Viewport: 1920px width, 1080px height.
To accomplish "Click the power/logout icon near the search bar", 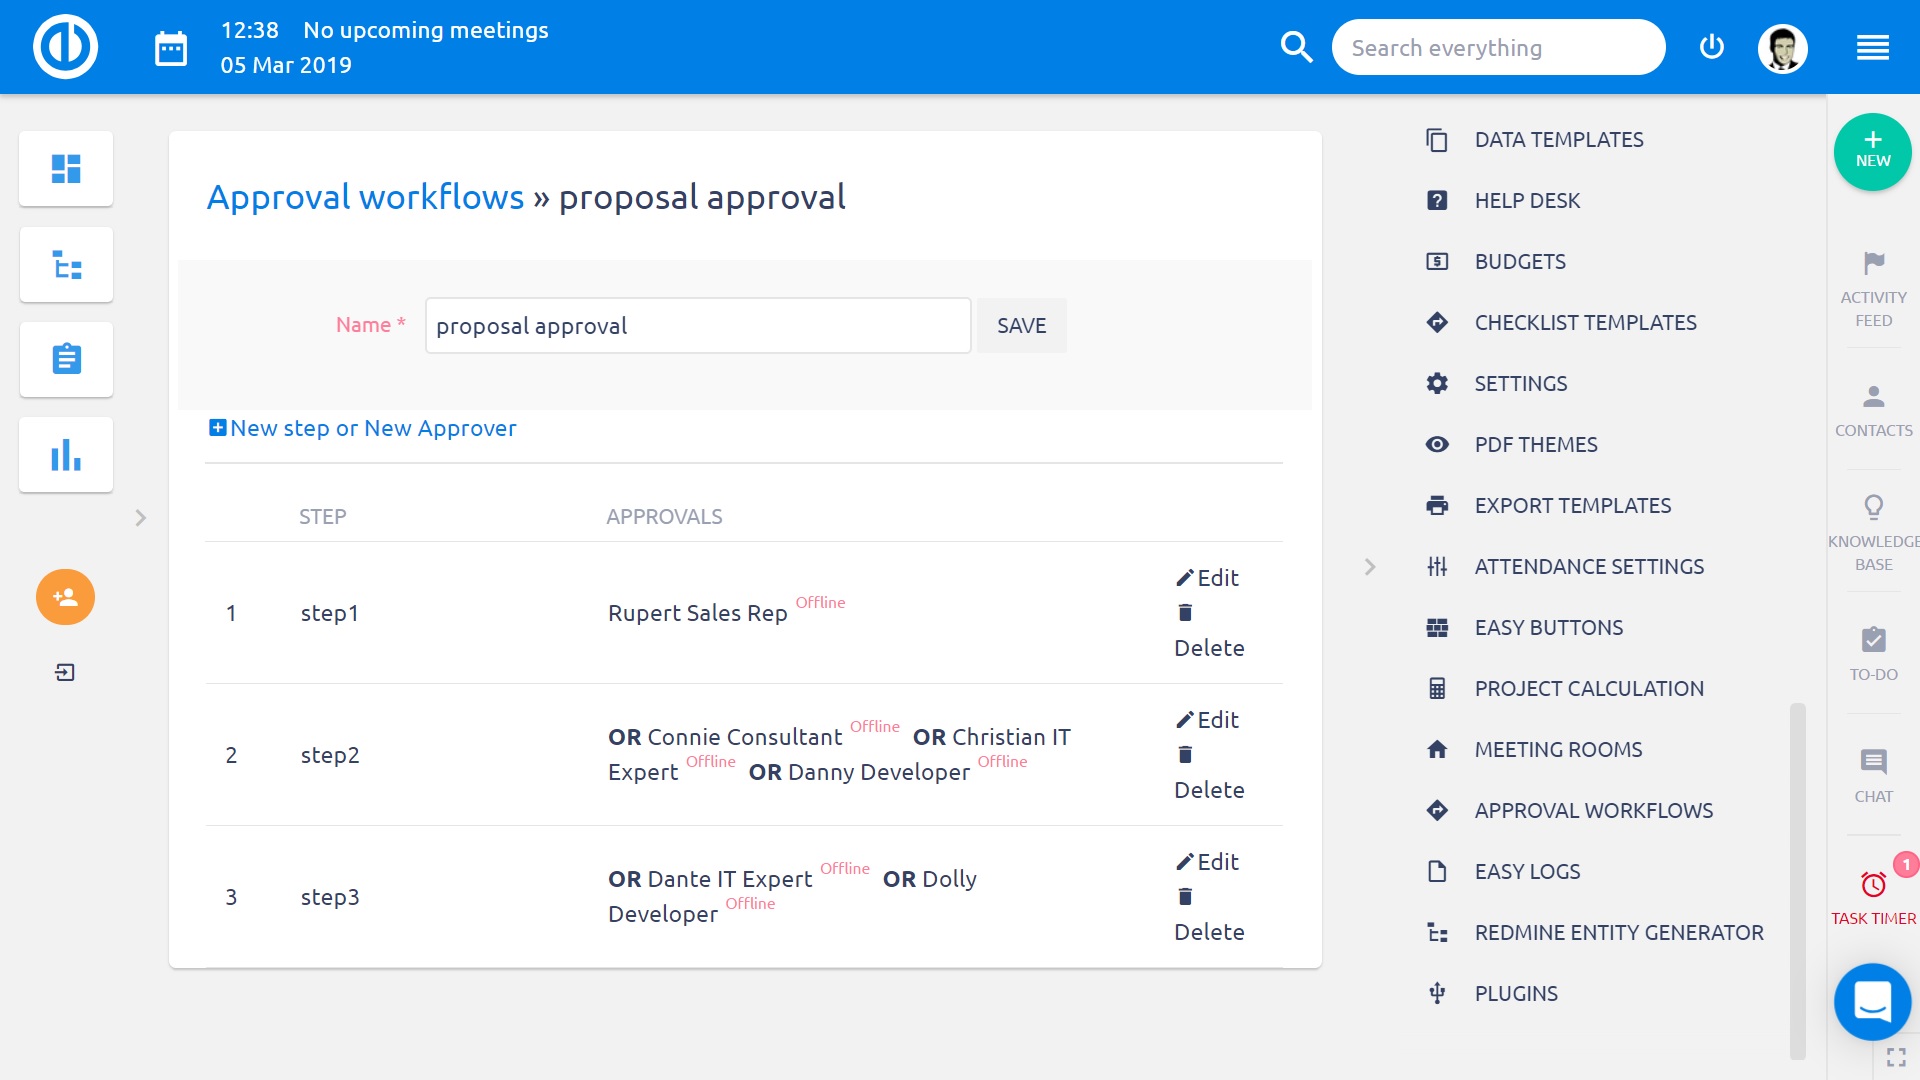I will coord(1712,46).
